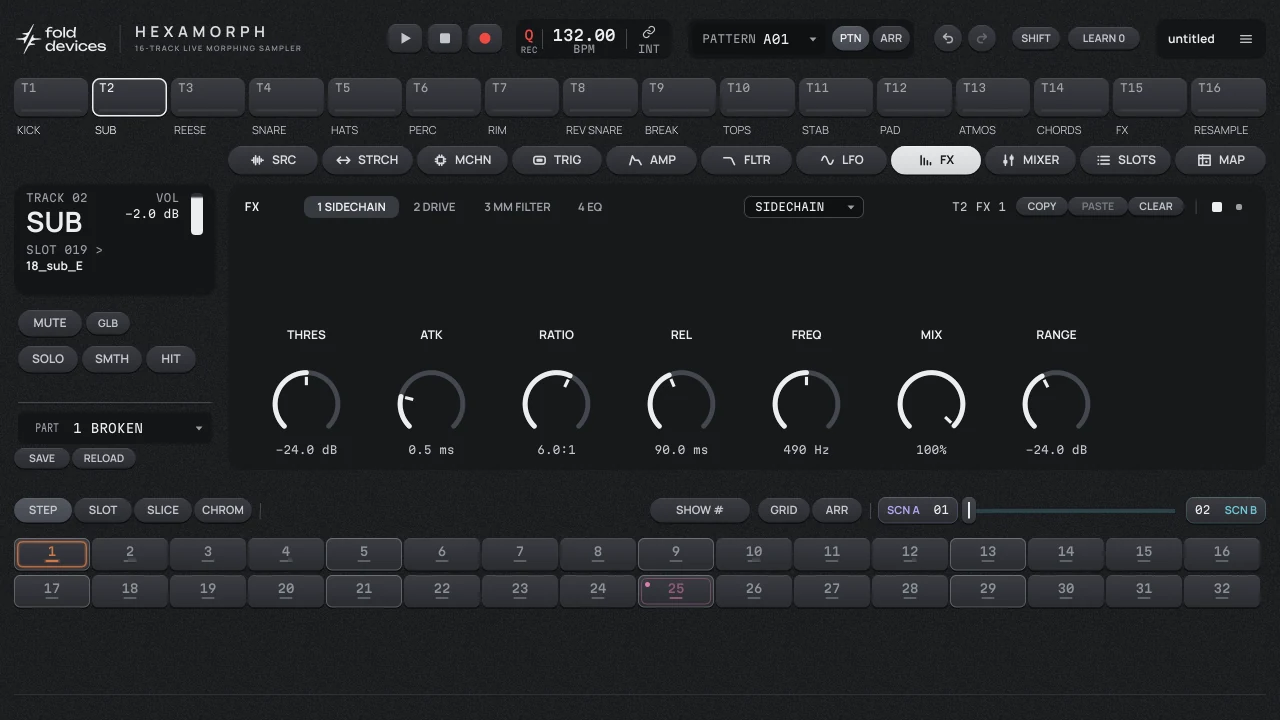Reload the current part

coord(104,458)
